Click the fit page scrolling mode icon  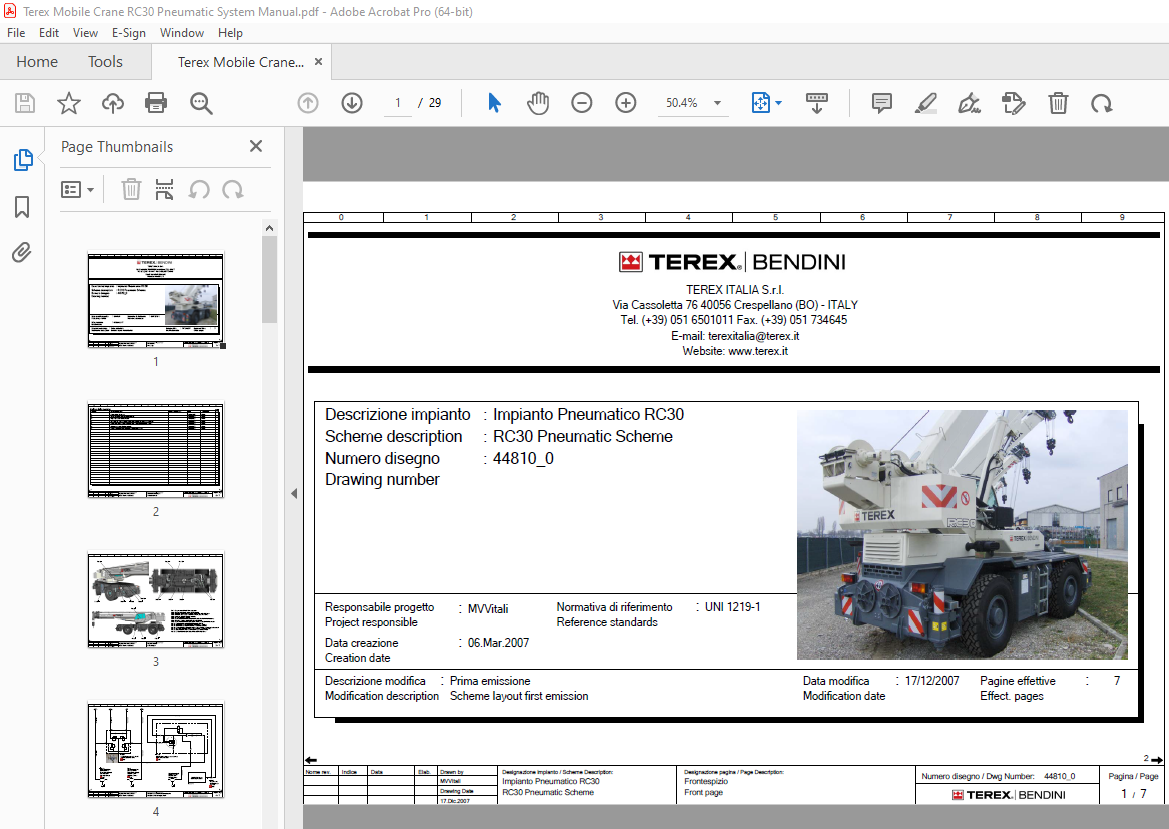coord(760,103)
